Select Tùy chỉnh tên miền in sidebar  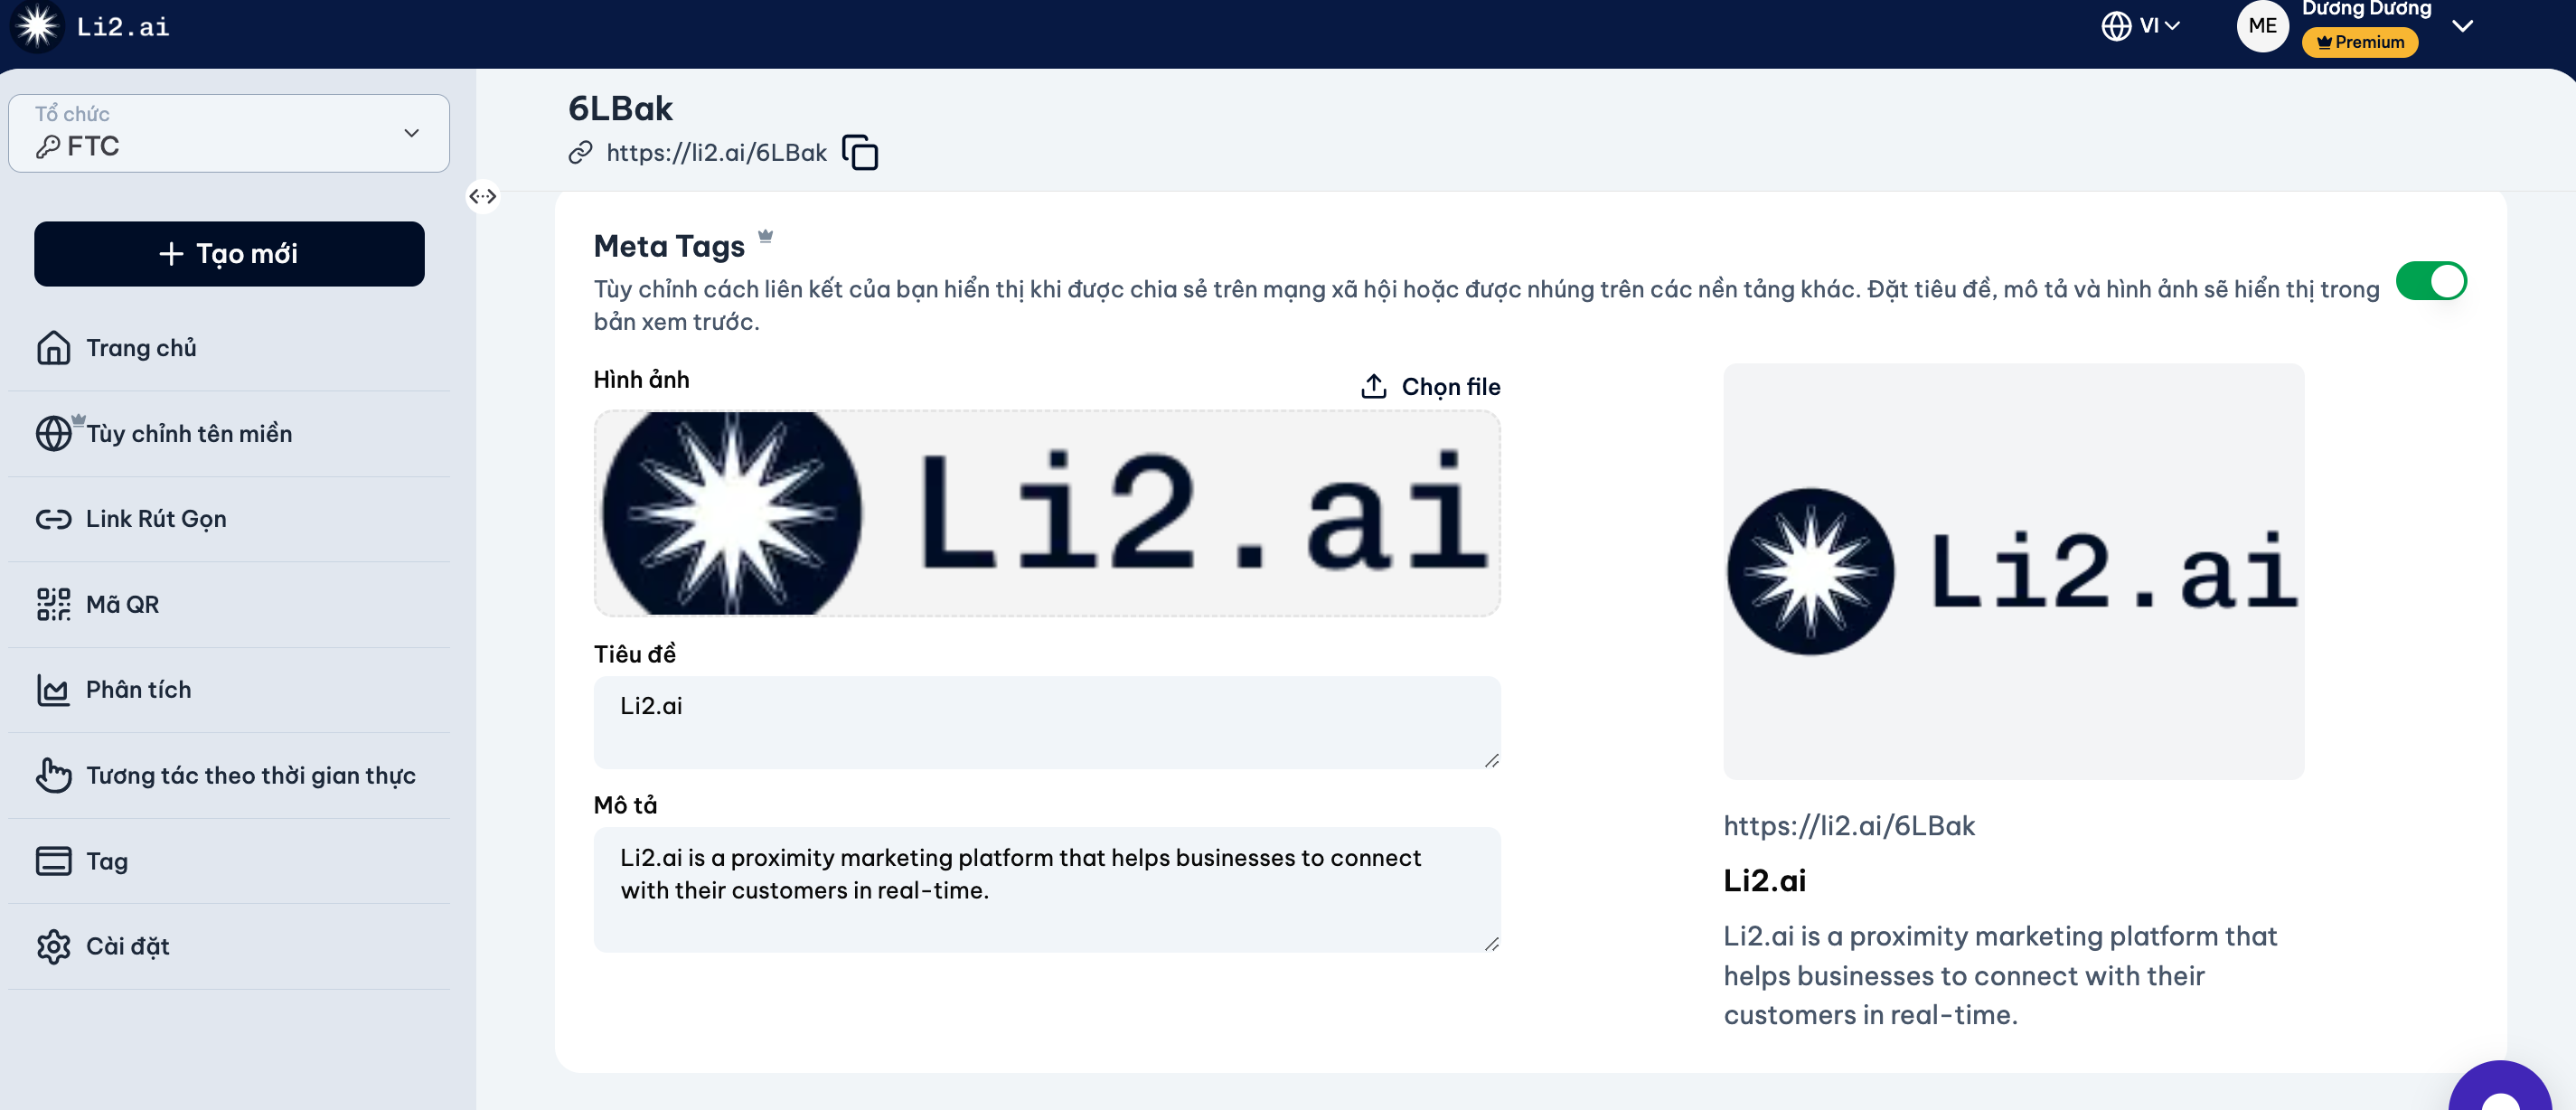tap(188, 433)
